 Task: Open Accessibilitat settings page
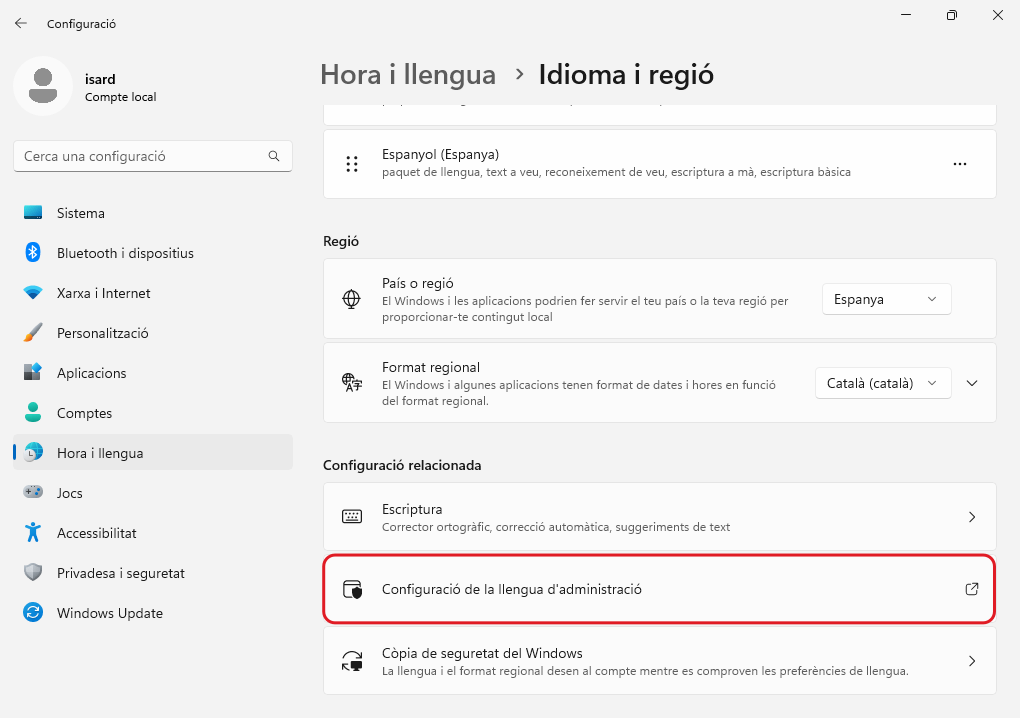click(x=96, y=533)
